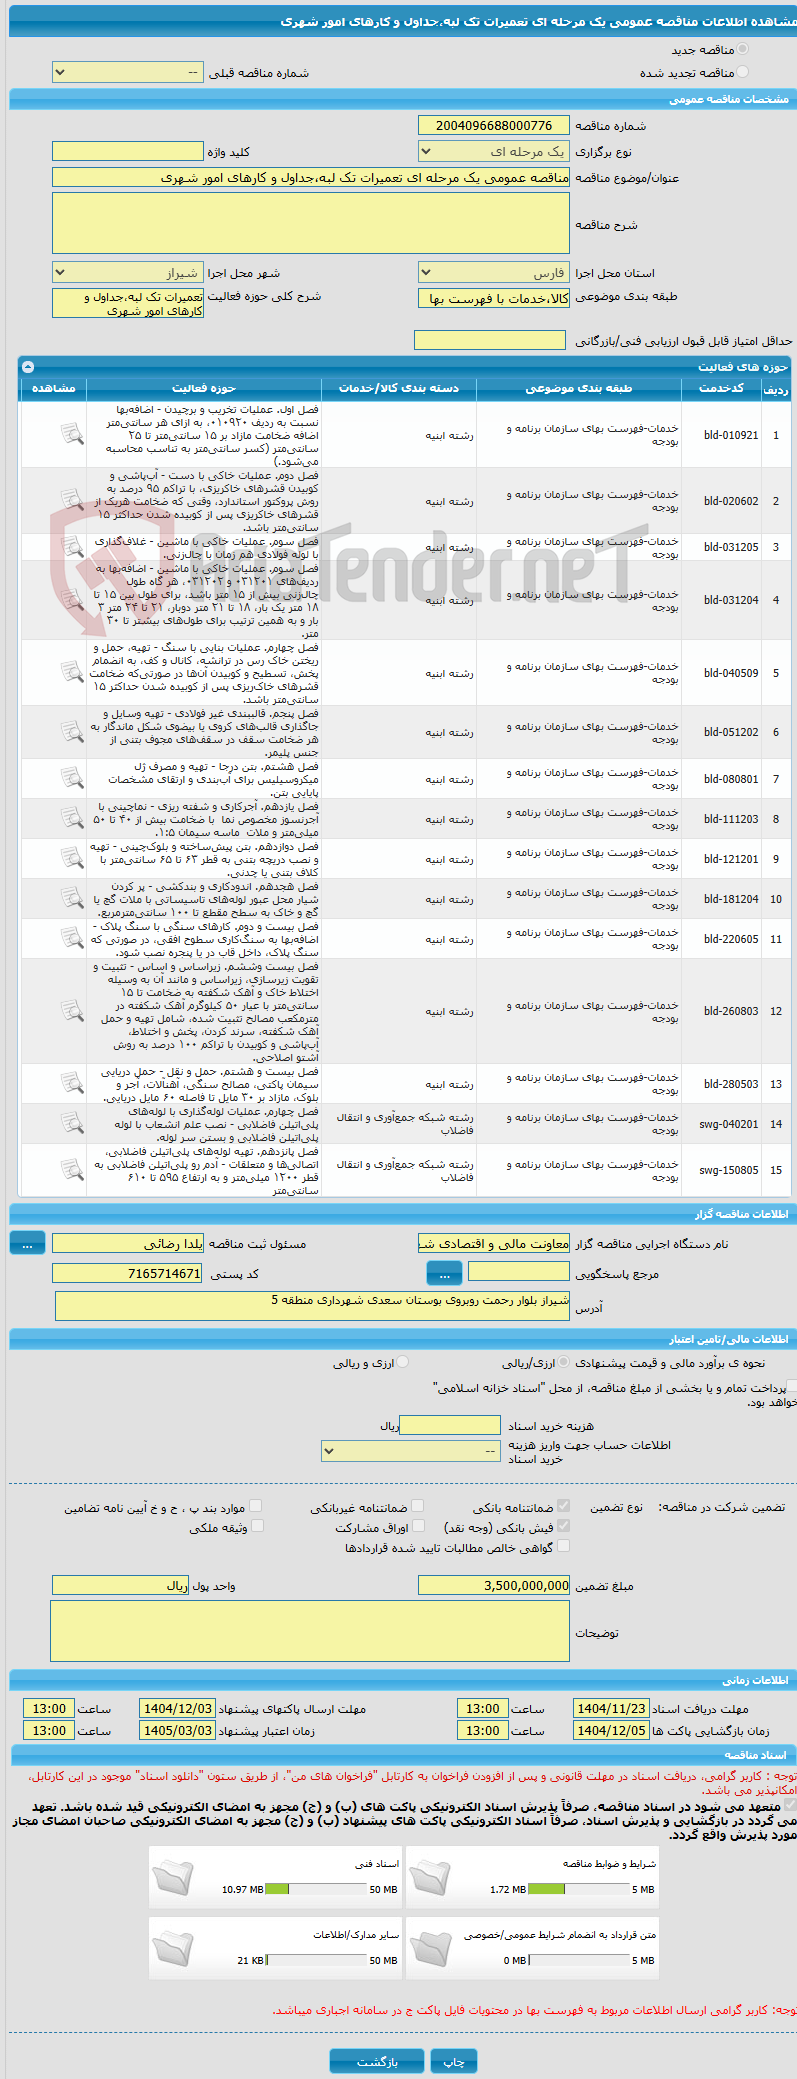Click the مهلت دریافت اسناد date field
The height and width of the screenshot is (2079, 797).
611,1709
